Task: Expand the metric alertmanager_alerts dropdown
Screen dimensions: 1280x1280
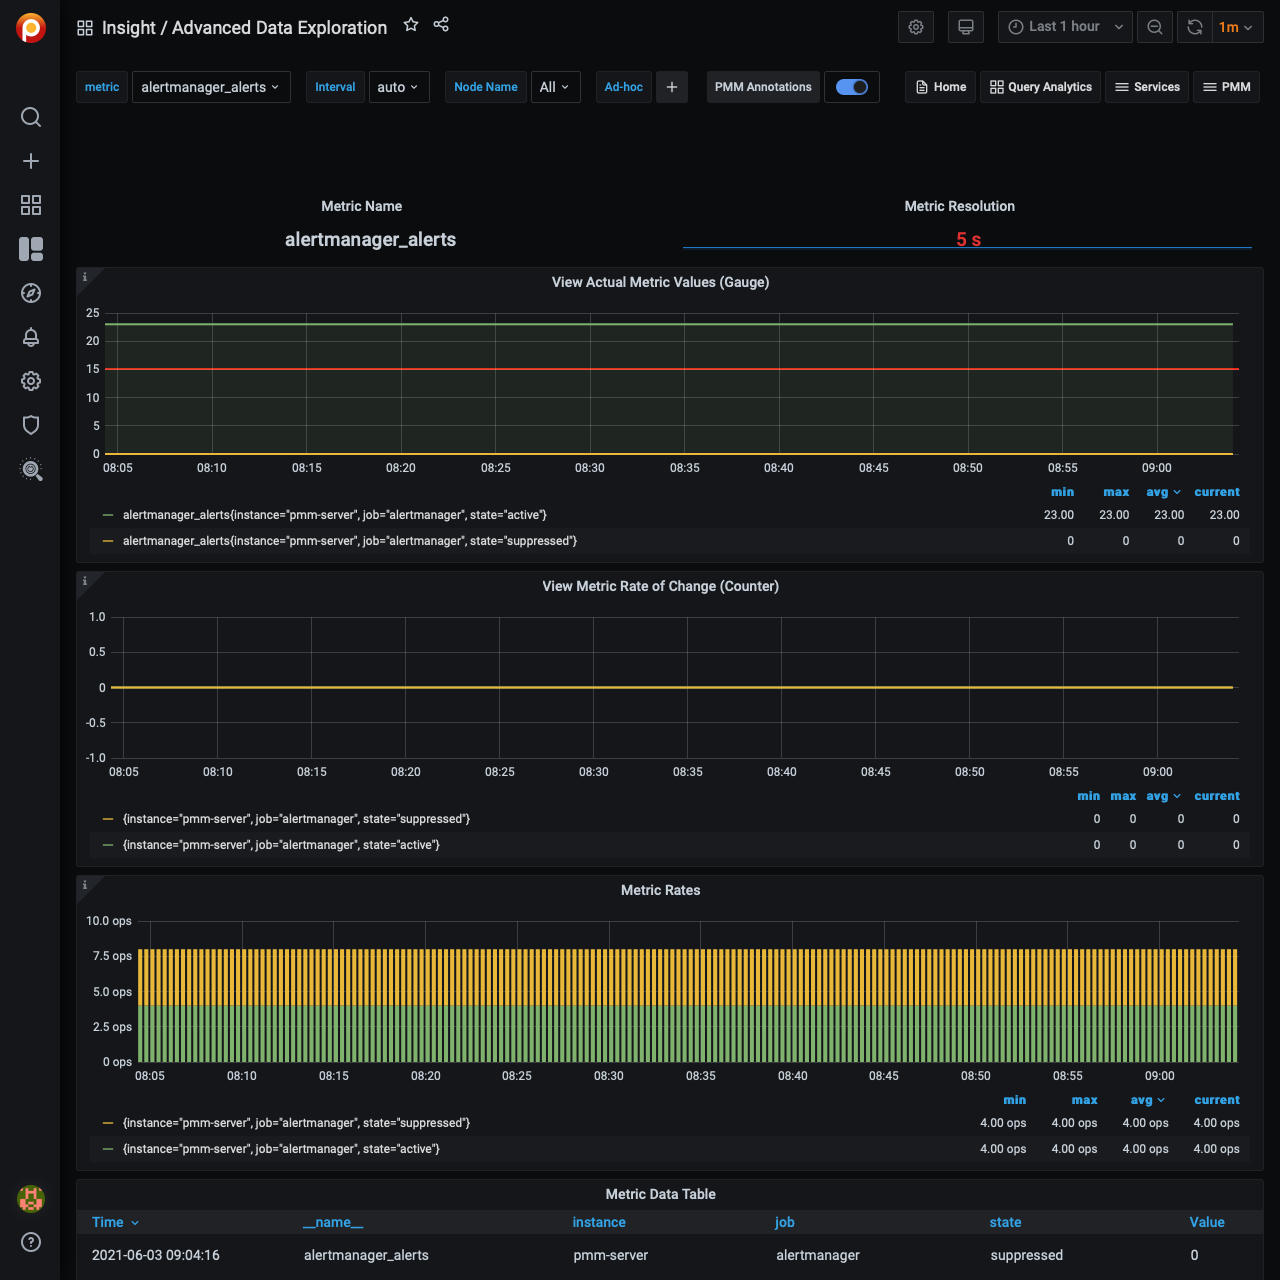Action: pos(210,87)
